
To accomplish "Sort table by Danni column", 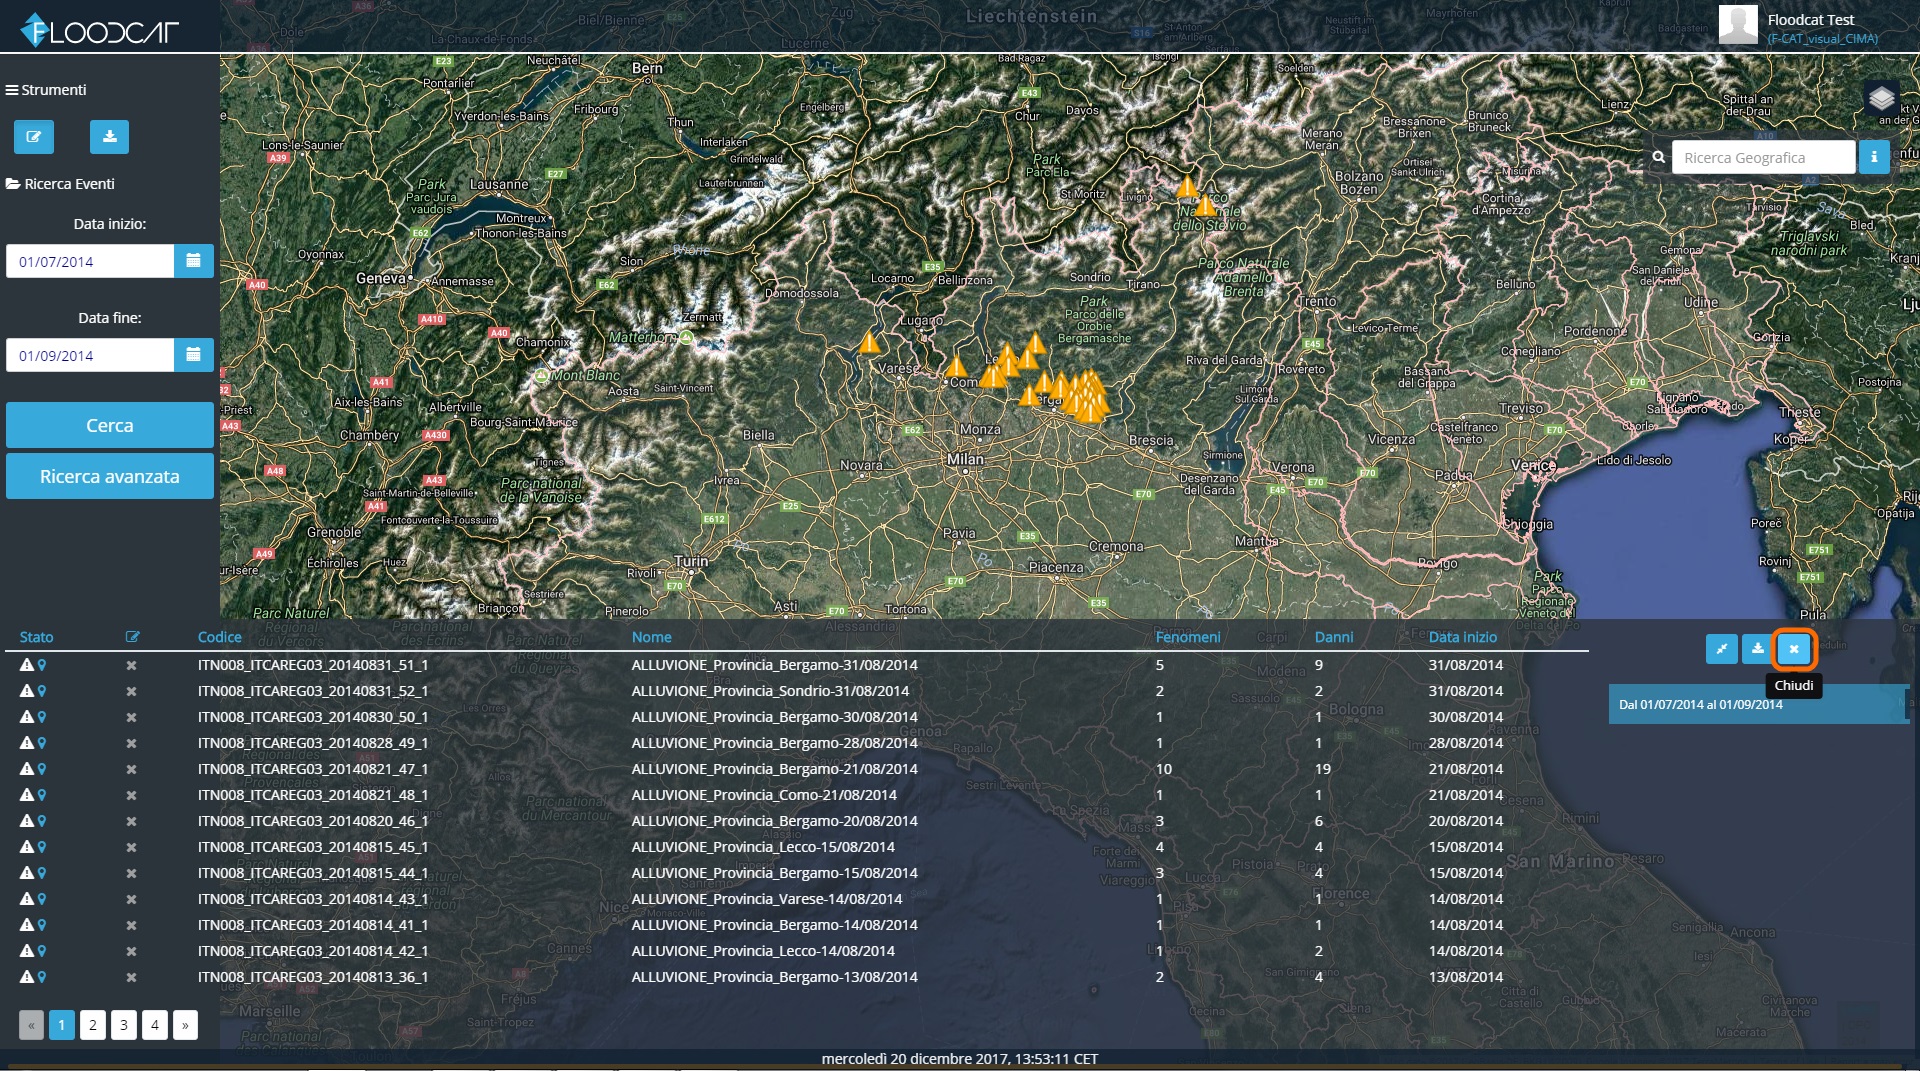I will (1334, 637).
